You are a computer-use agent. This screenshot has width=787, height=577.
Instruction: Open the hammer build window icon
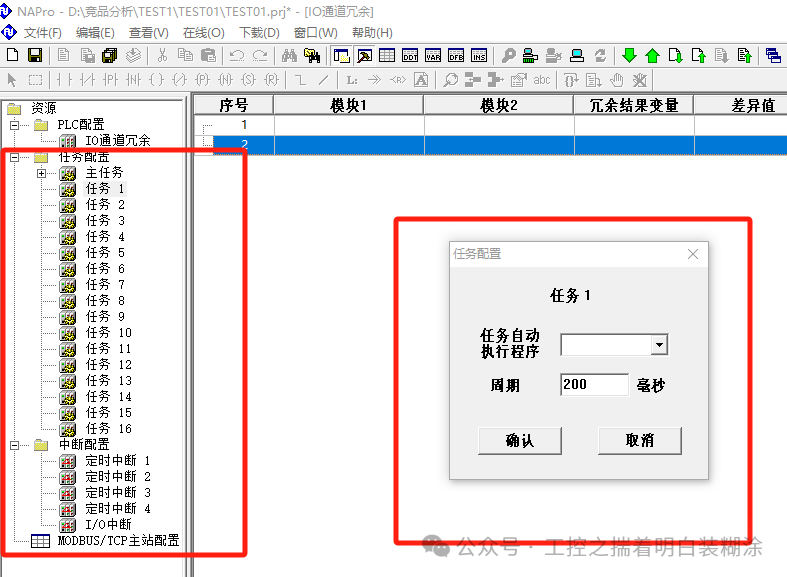coord(364,55)
